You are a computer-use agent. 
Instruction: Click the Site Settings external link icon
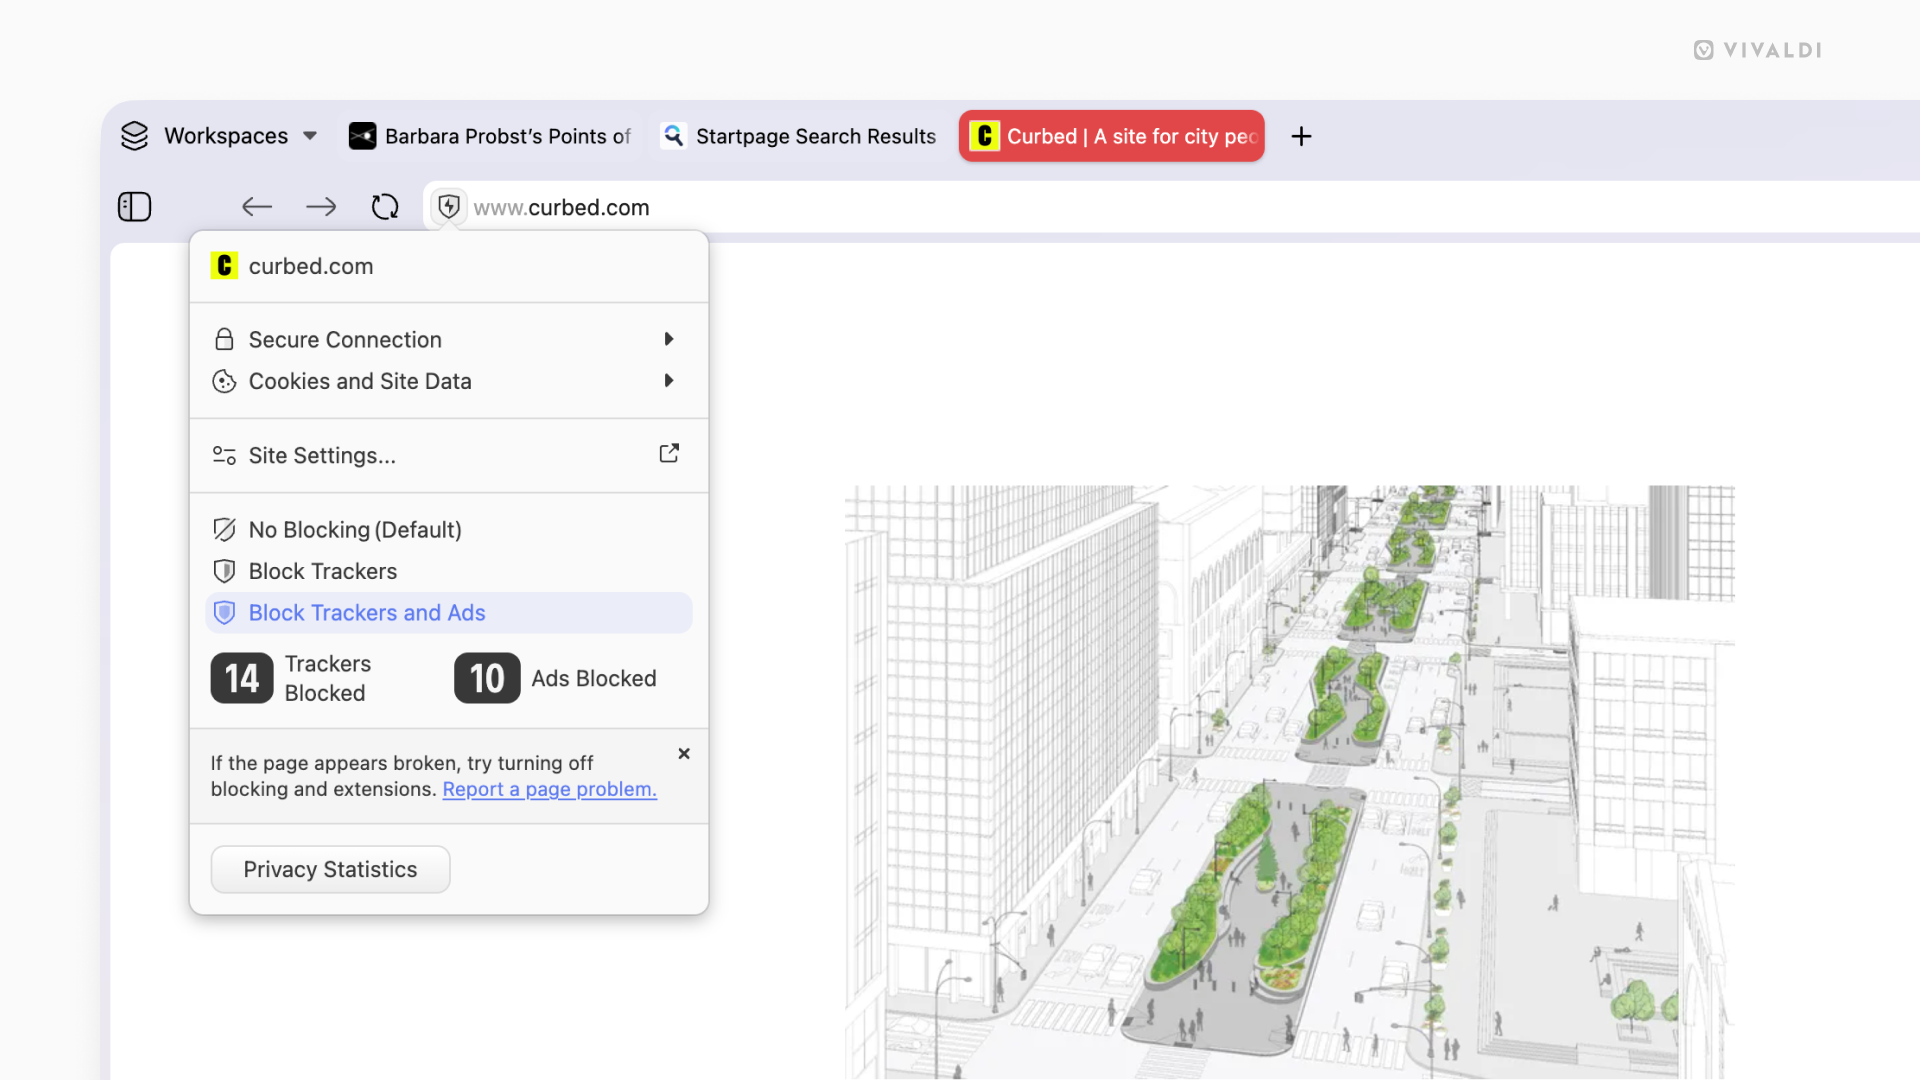coord(669,454)
